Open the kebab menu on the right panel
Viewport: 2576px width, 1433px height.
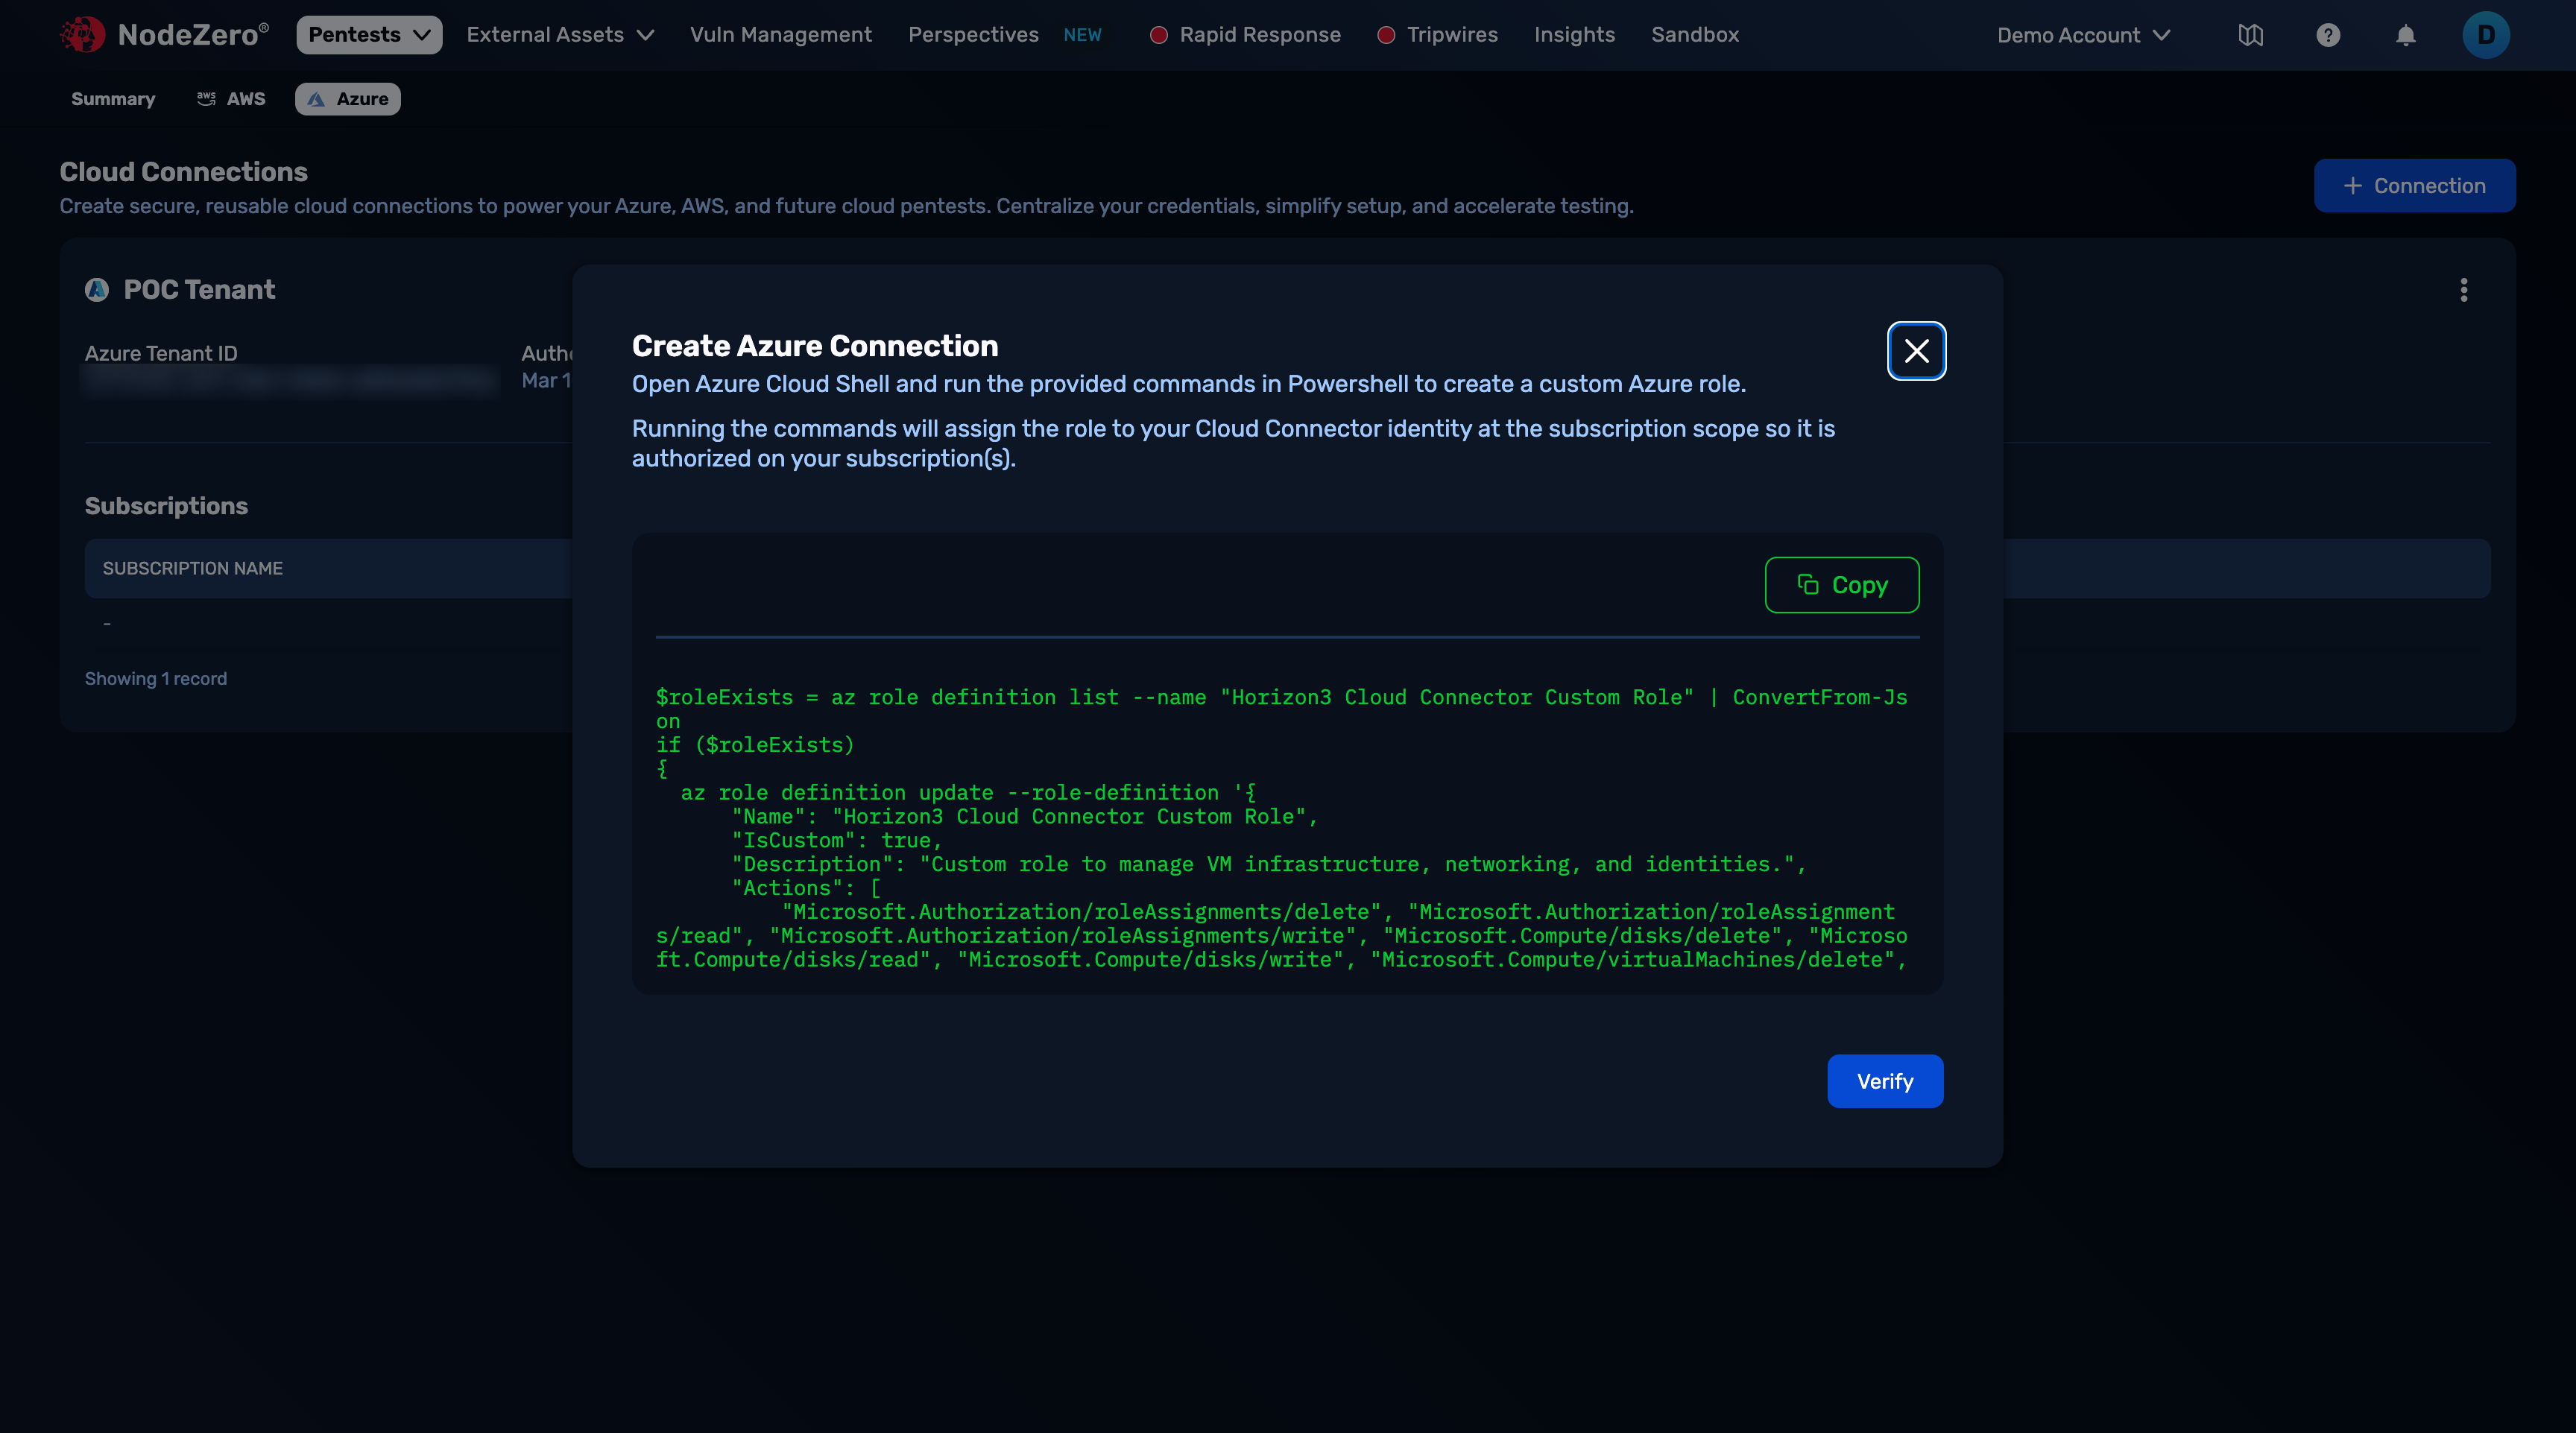click(x=2464, y=290)
